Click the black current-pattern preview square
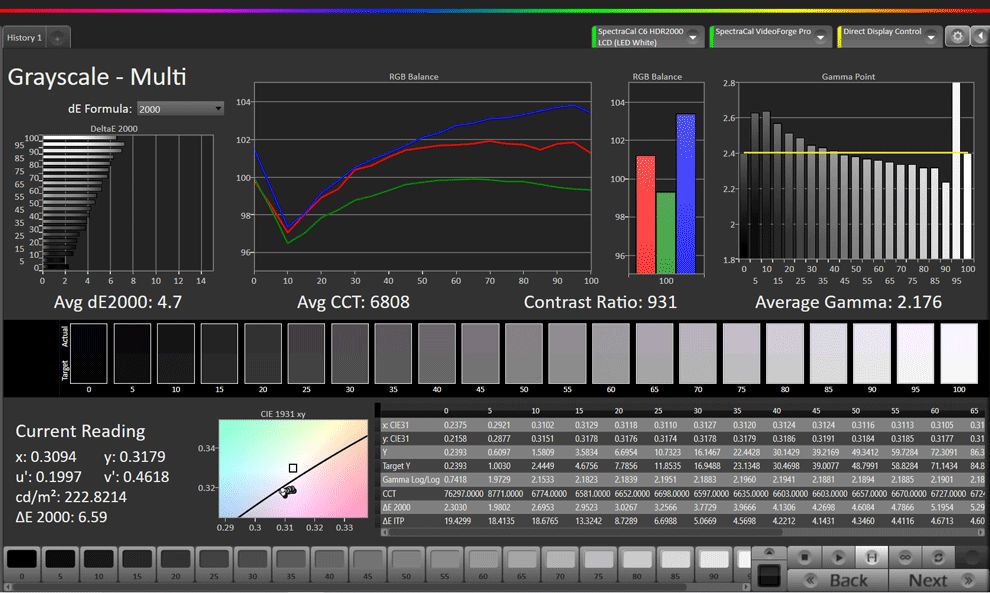The image size is (990, 593). pyautogui.click(x=769, y=575)
